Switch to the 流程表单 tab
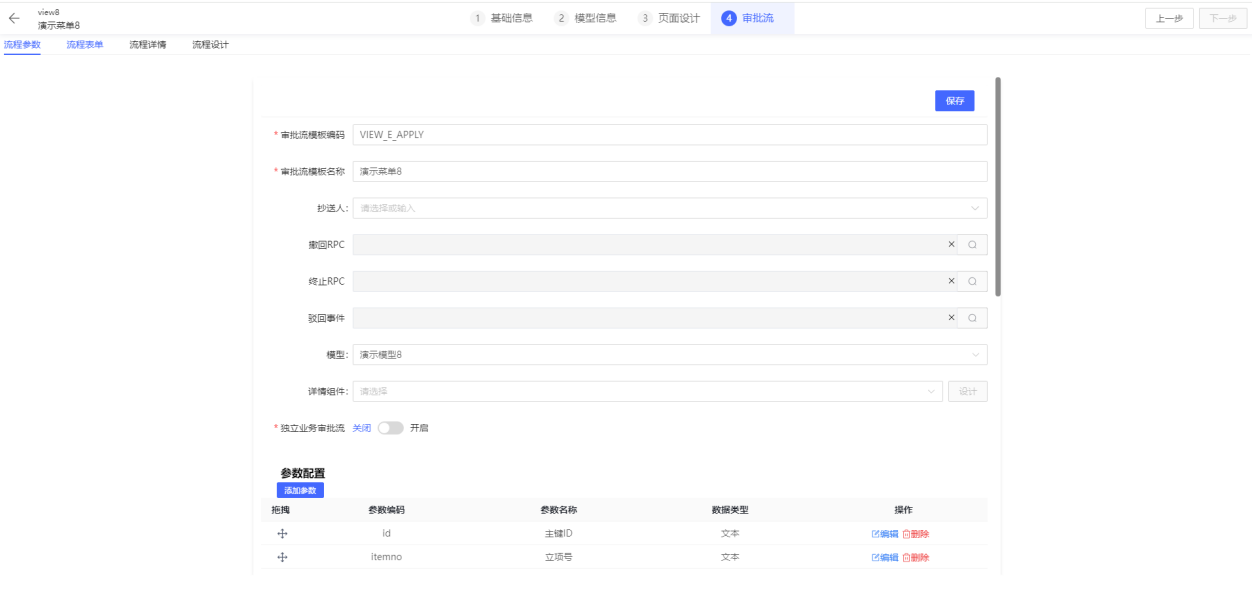The image size is (1252, 602). click(85, 45)
